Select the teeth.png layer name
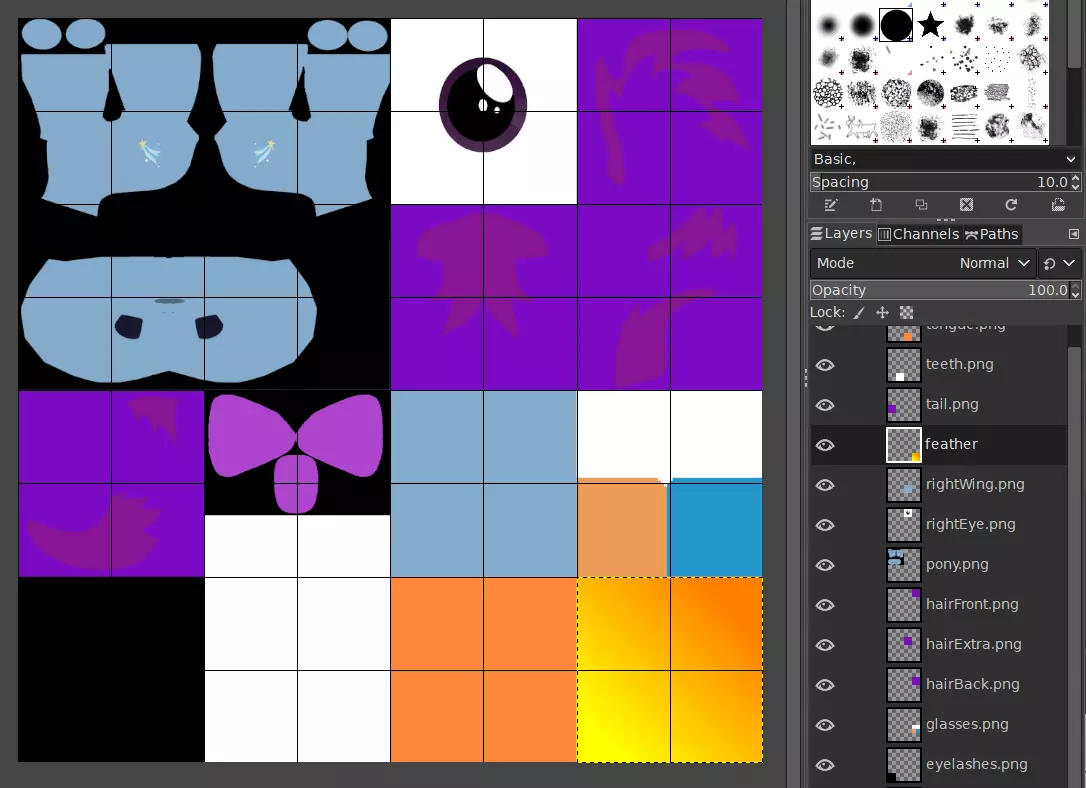Image resolution: width=1086 pixels, height=788 pixels. (959, 364)
